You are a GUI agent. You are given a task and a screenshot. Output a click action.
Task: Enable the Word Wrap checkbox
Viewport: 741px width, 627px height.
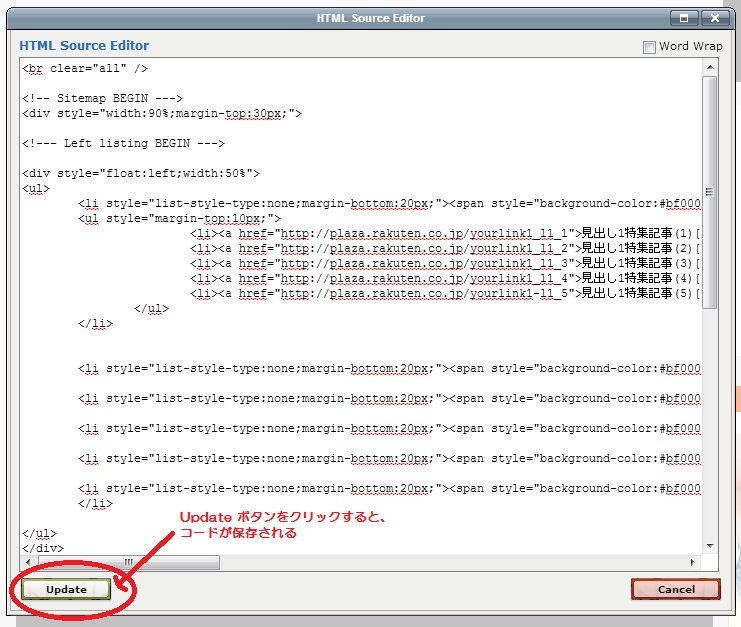tap(650, 47)
